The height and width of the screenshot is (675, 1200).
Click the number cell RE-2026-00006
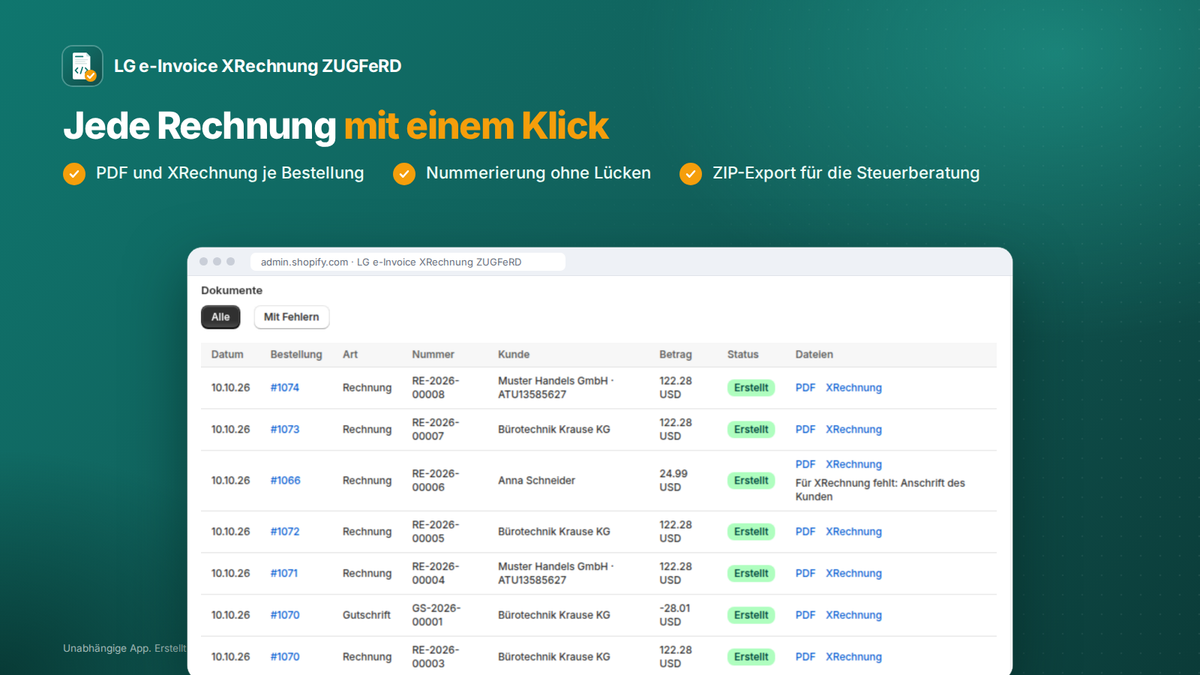[x=436, y=481]
